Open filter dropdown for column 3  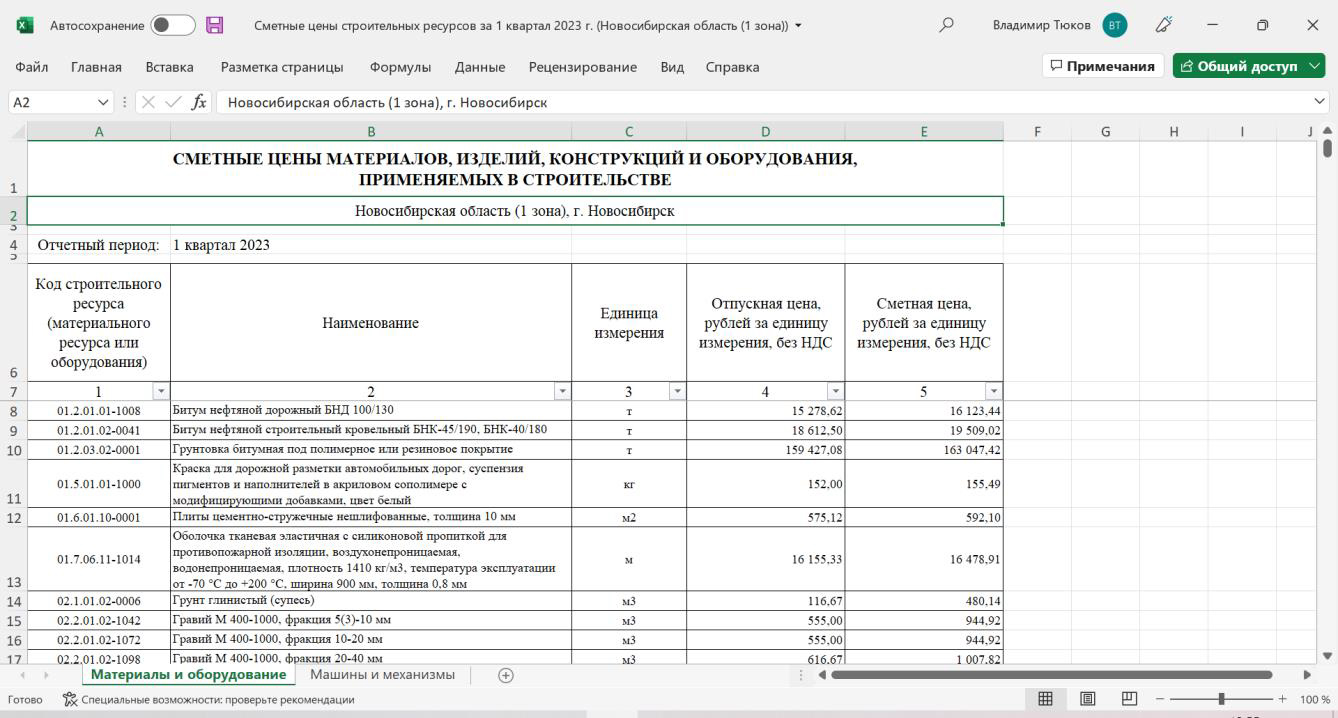[677, 392]
